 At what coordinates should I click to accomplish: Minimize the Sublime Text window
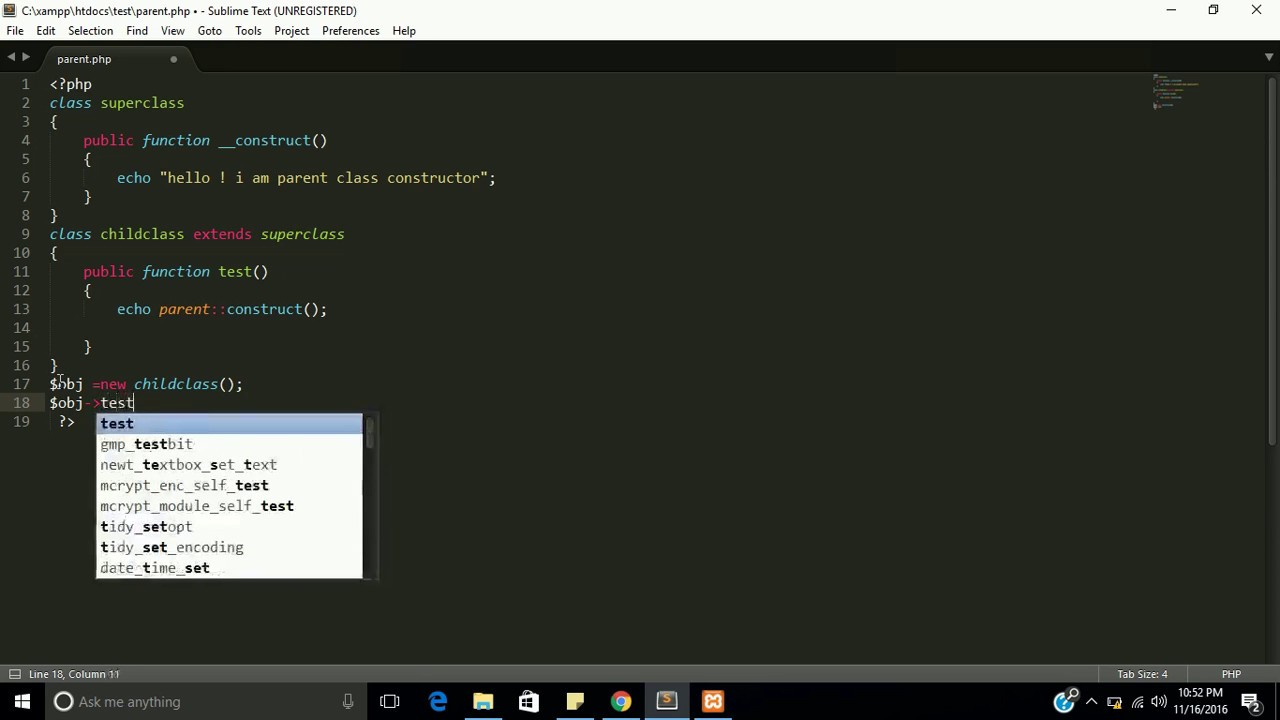[1170, 10]
